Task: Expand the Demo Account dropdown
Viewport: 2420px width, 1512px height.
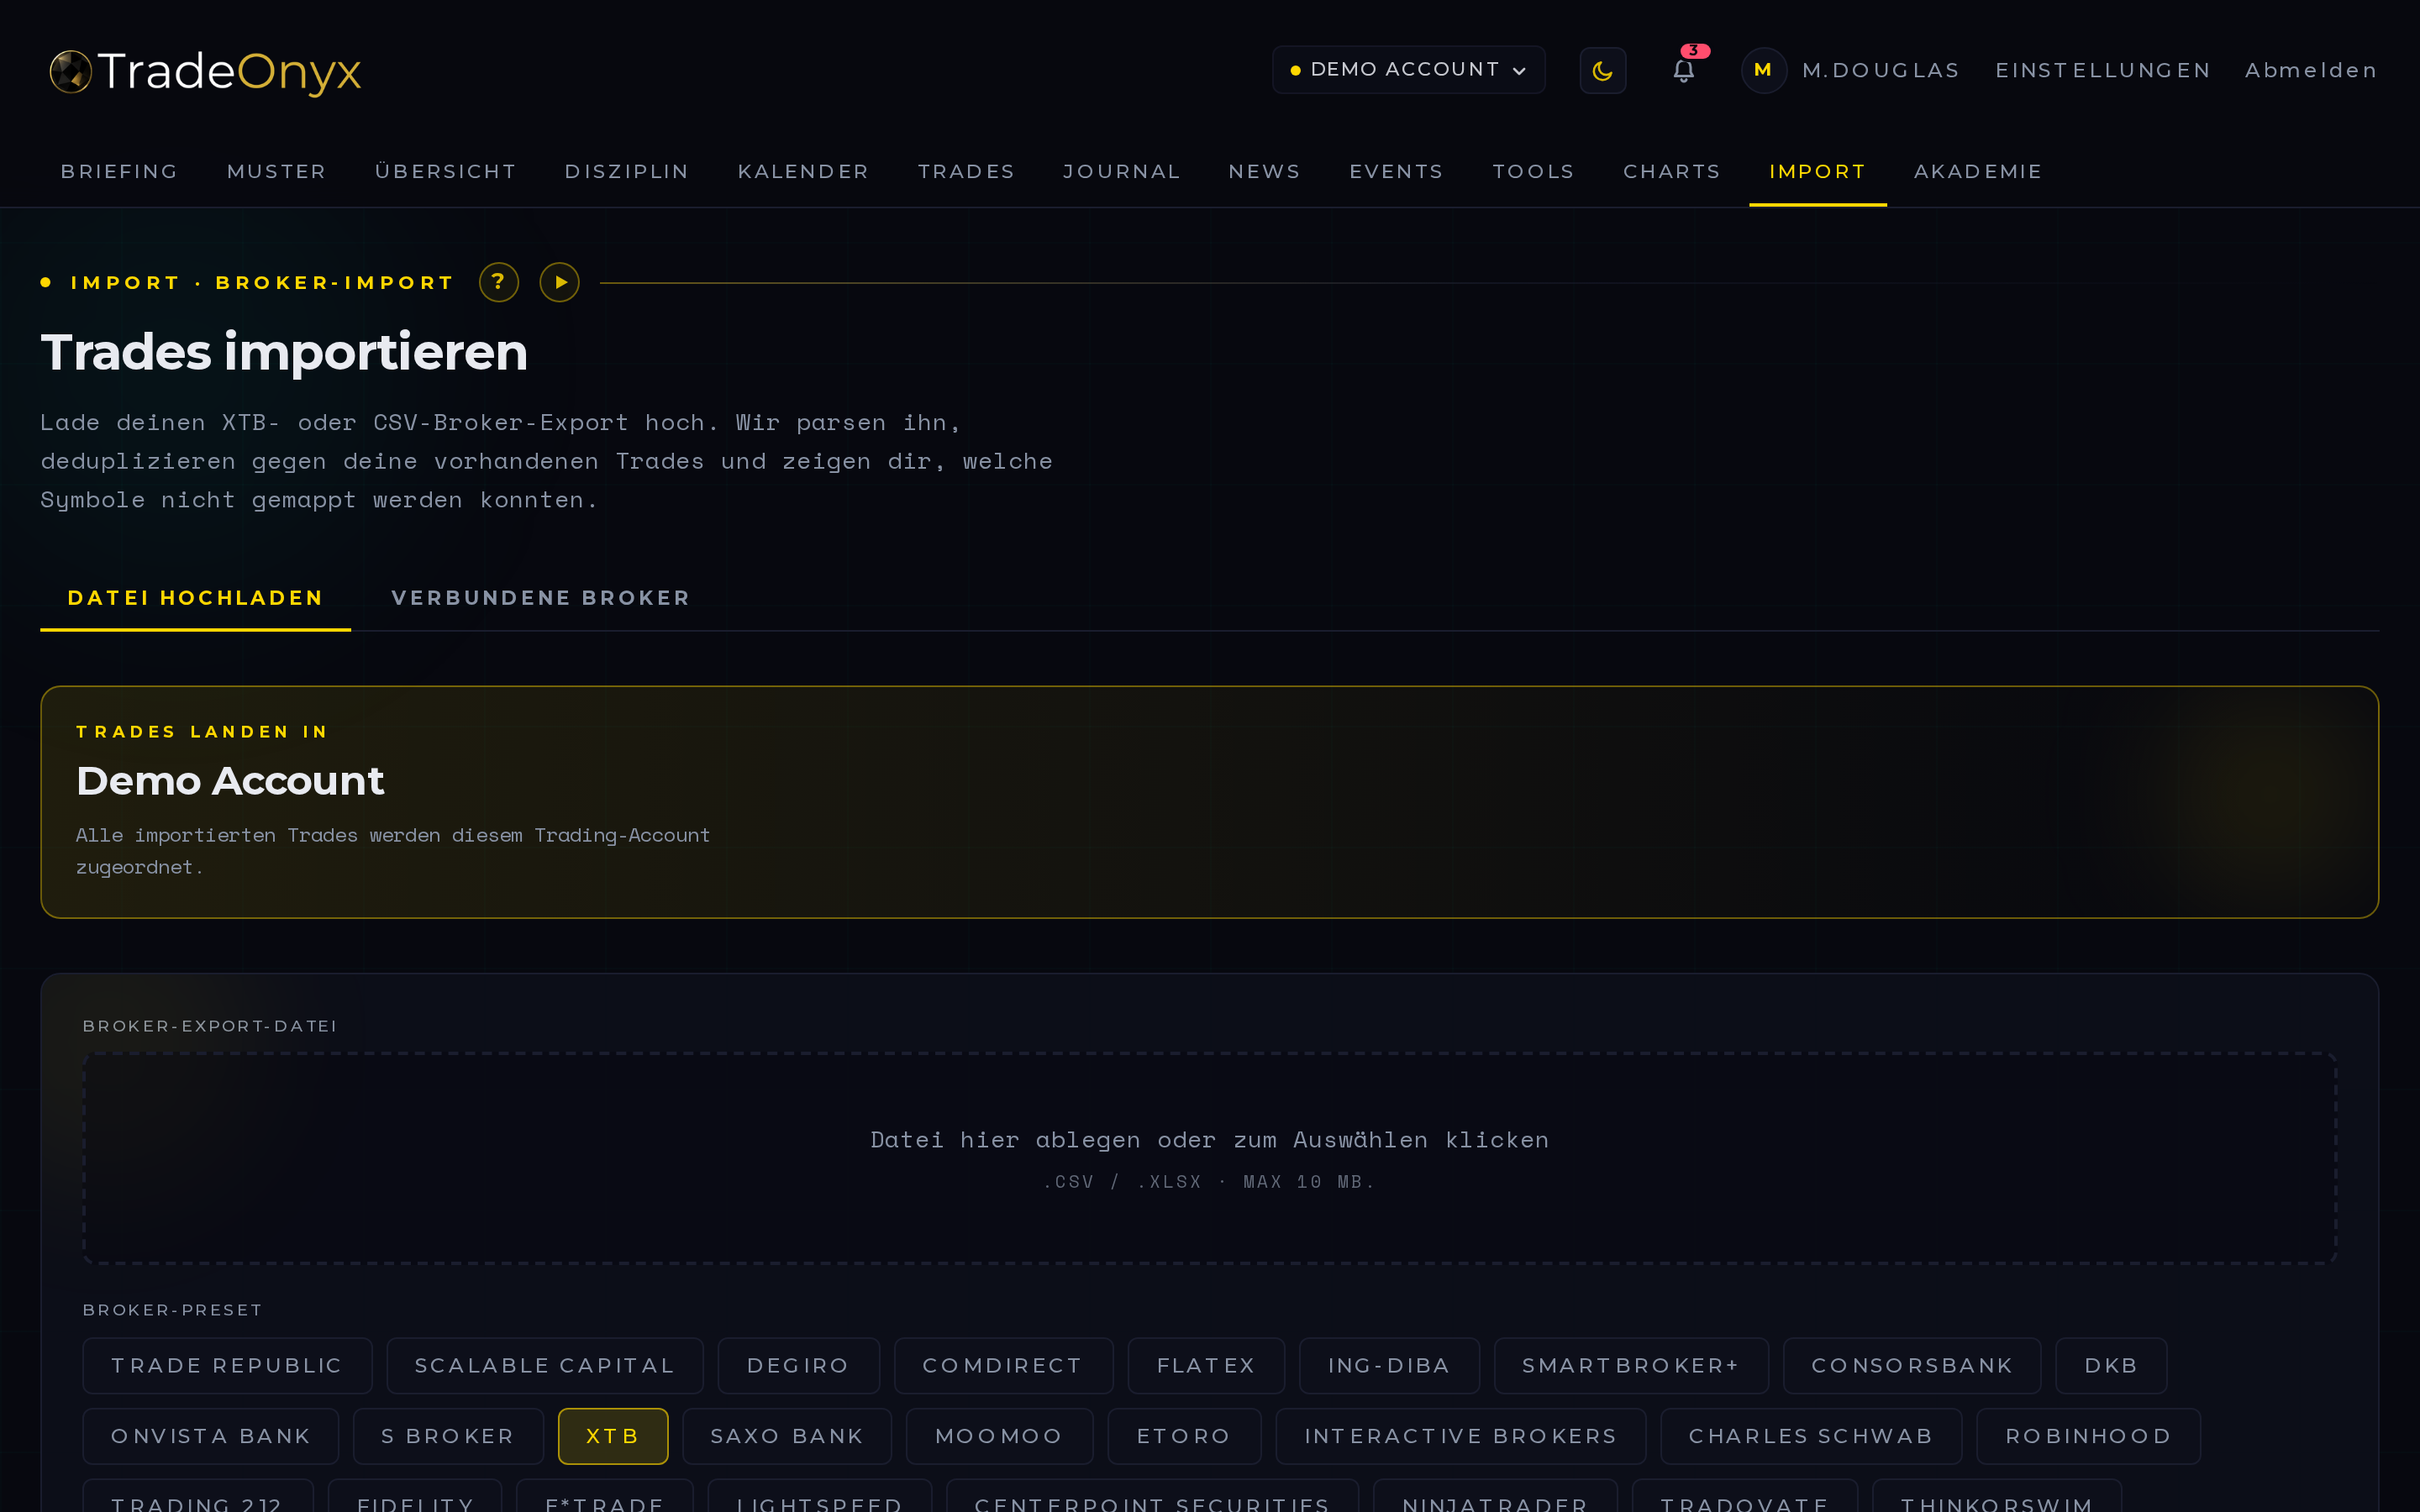Action: coord(1408,70)
